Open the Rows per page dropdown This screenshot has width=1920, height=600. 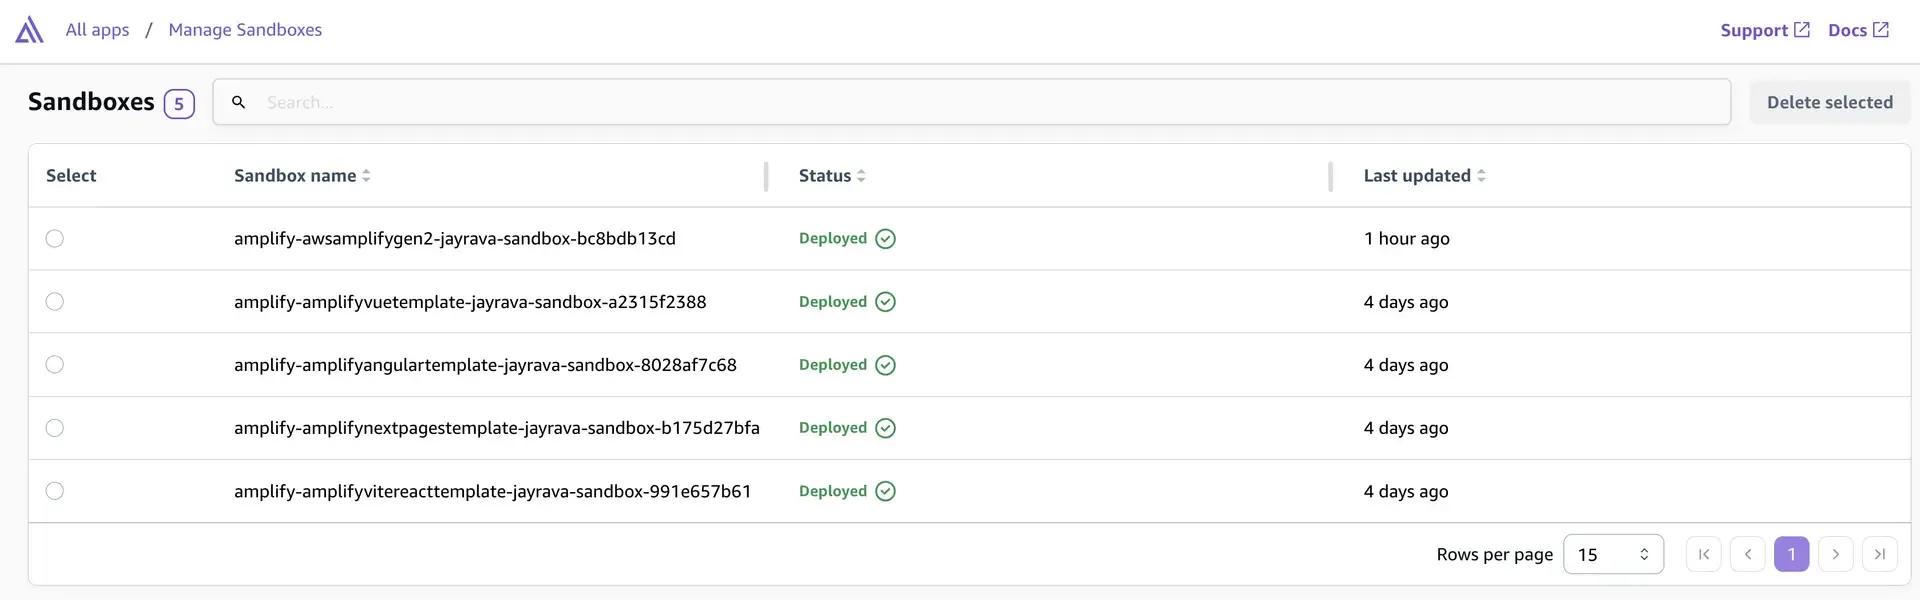(x=1612, y=554)
